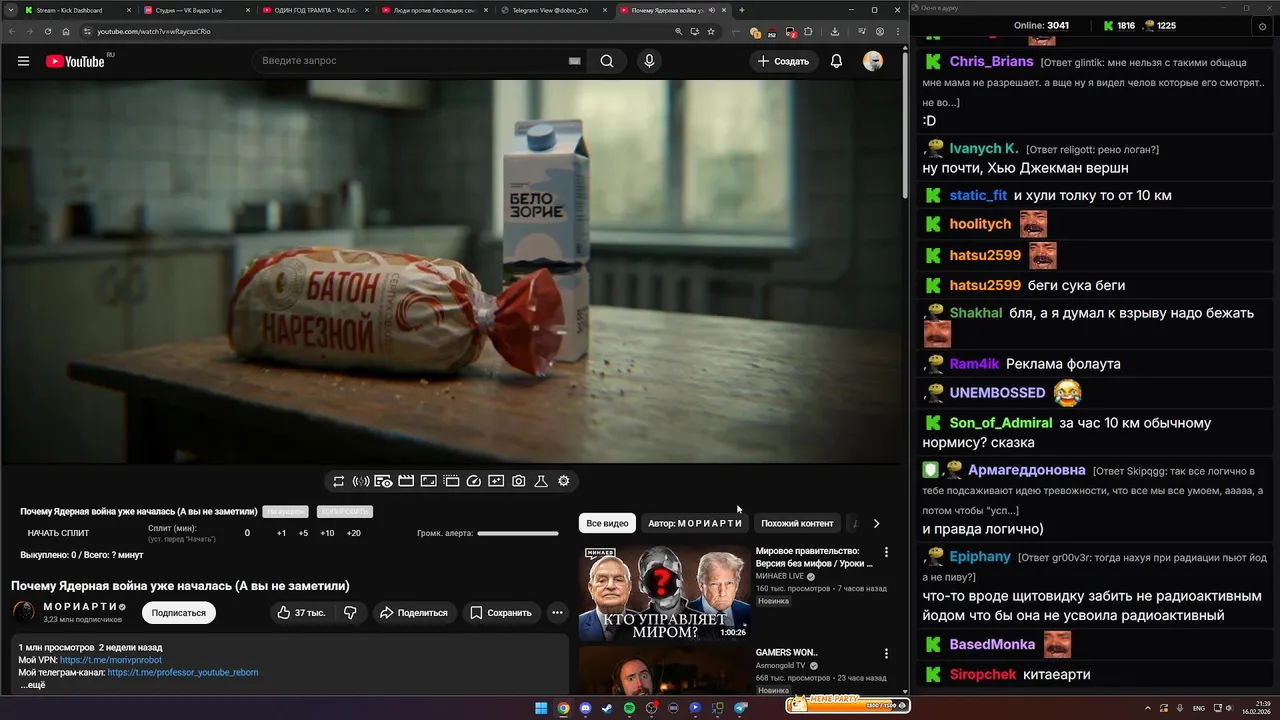1280x720 pixels.
Task: Open the t.me/moriypnrobot VPN link
Action: point(110,660)
